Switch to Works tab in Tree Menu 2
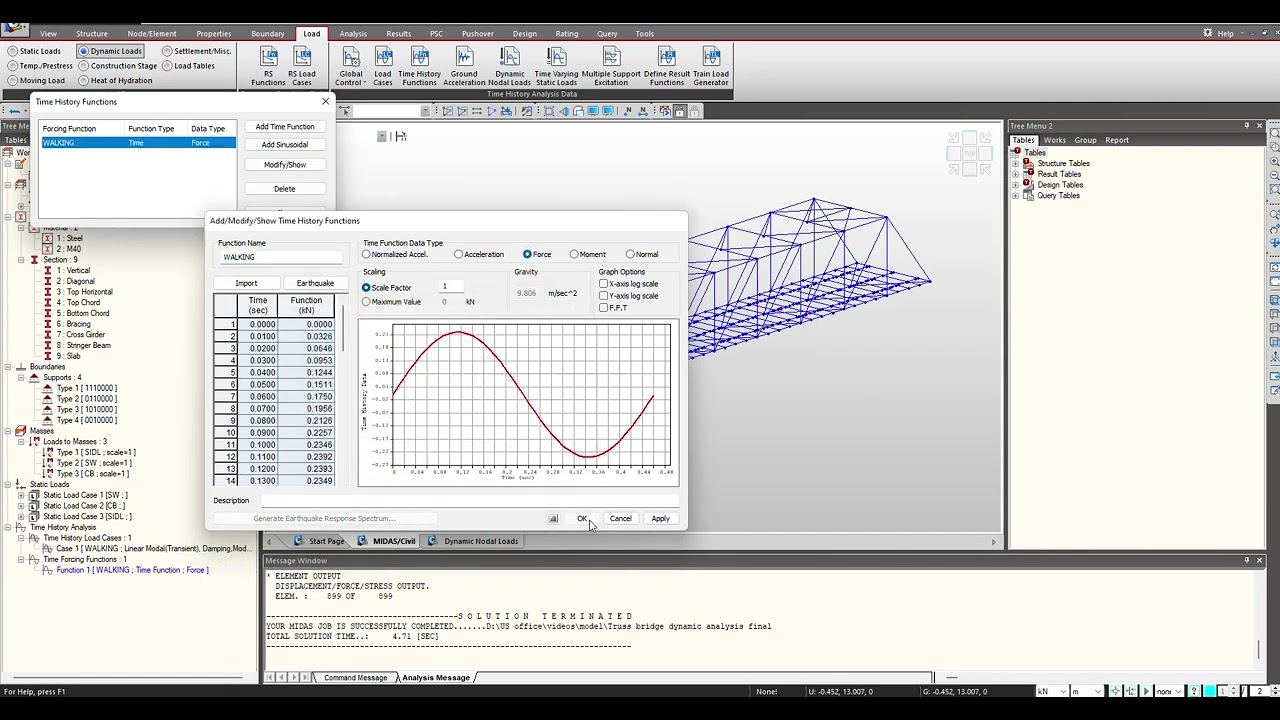Screen dimensions: 1280x720 pyautogui.click(x=1055, y=140)
